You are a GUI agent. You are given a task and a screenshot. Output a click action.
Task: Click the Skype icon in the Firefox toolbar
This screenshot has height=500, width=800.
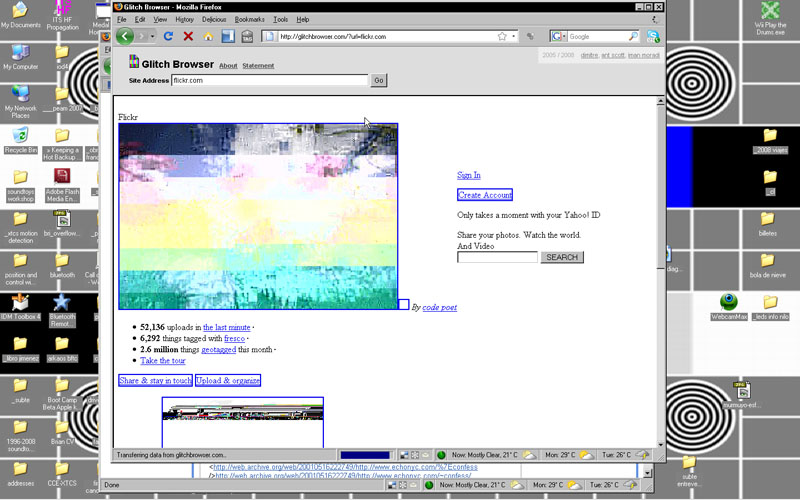653,36
